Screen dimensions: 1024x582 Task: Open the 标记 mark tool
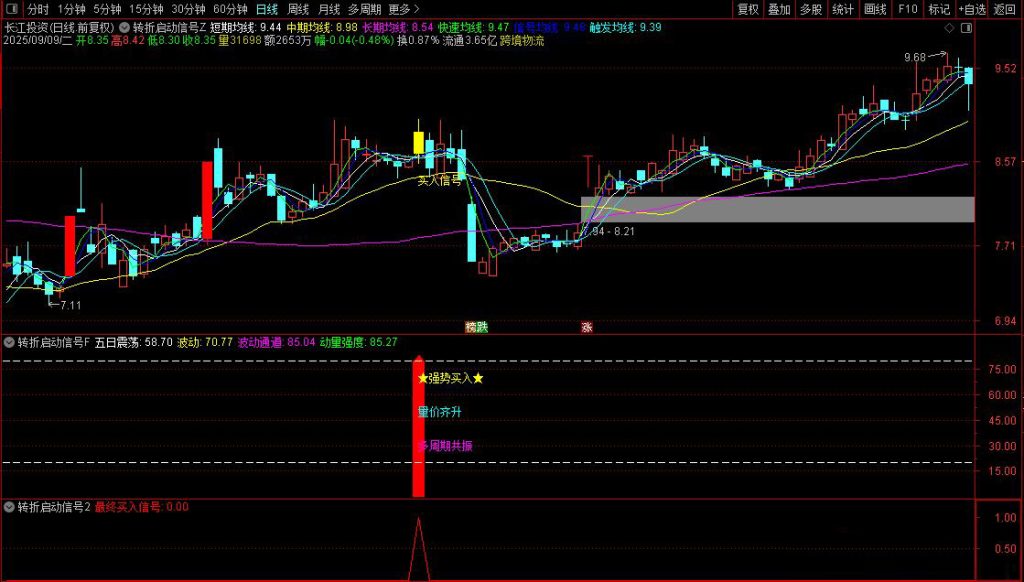pyautogui.click(x=938, y=9)
